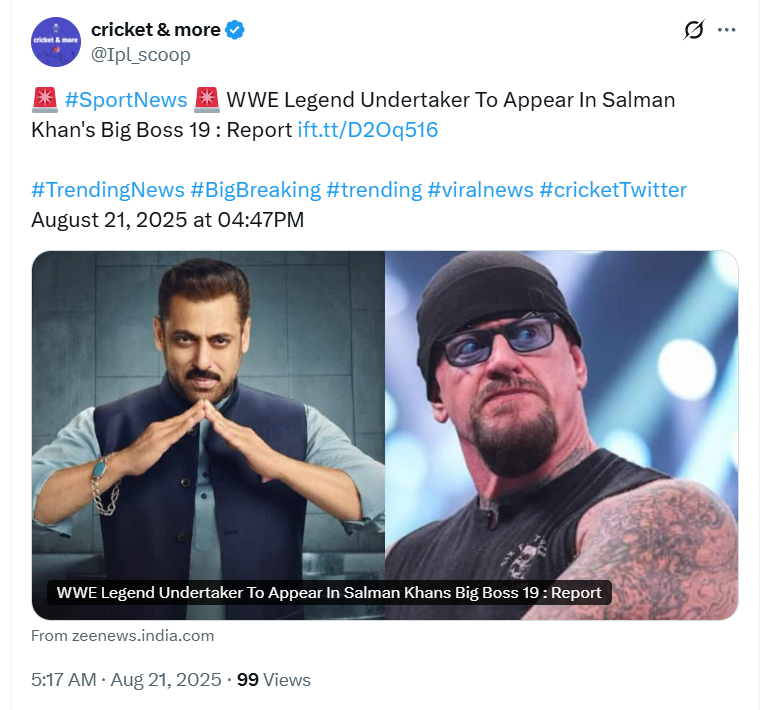This screenshot has width=765, height=710.
Task: Click the 5:17 AM Aug 21, 2025 timestamp
Action: [x=126, y=680]
